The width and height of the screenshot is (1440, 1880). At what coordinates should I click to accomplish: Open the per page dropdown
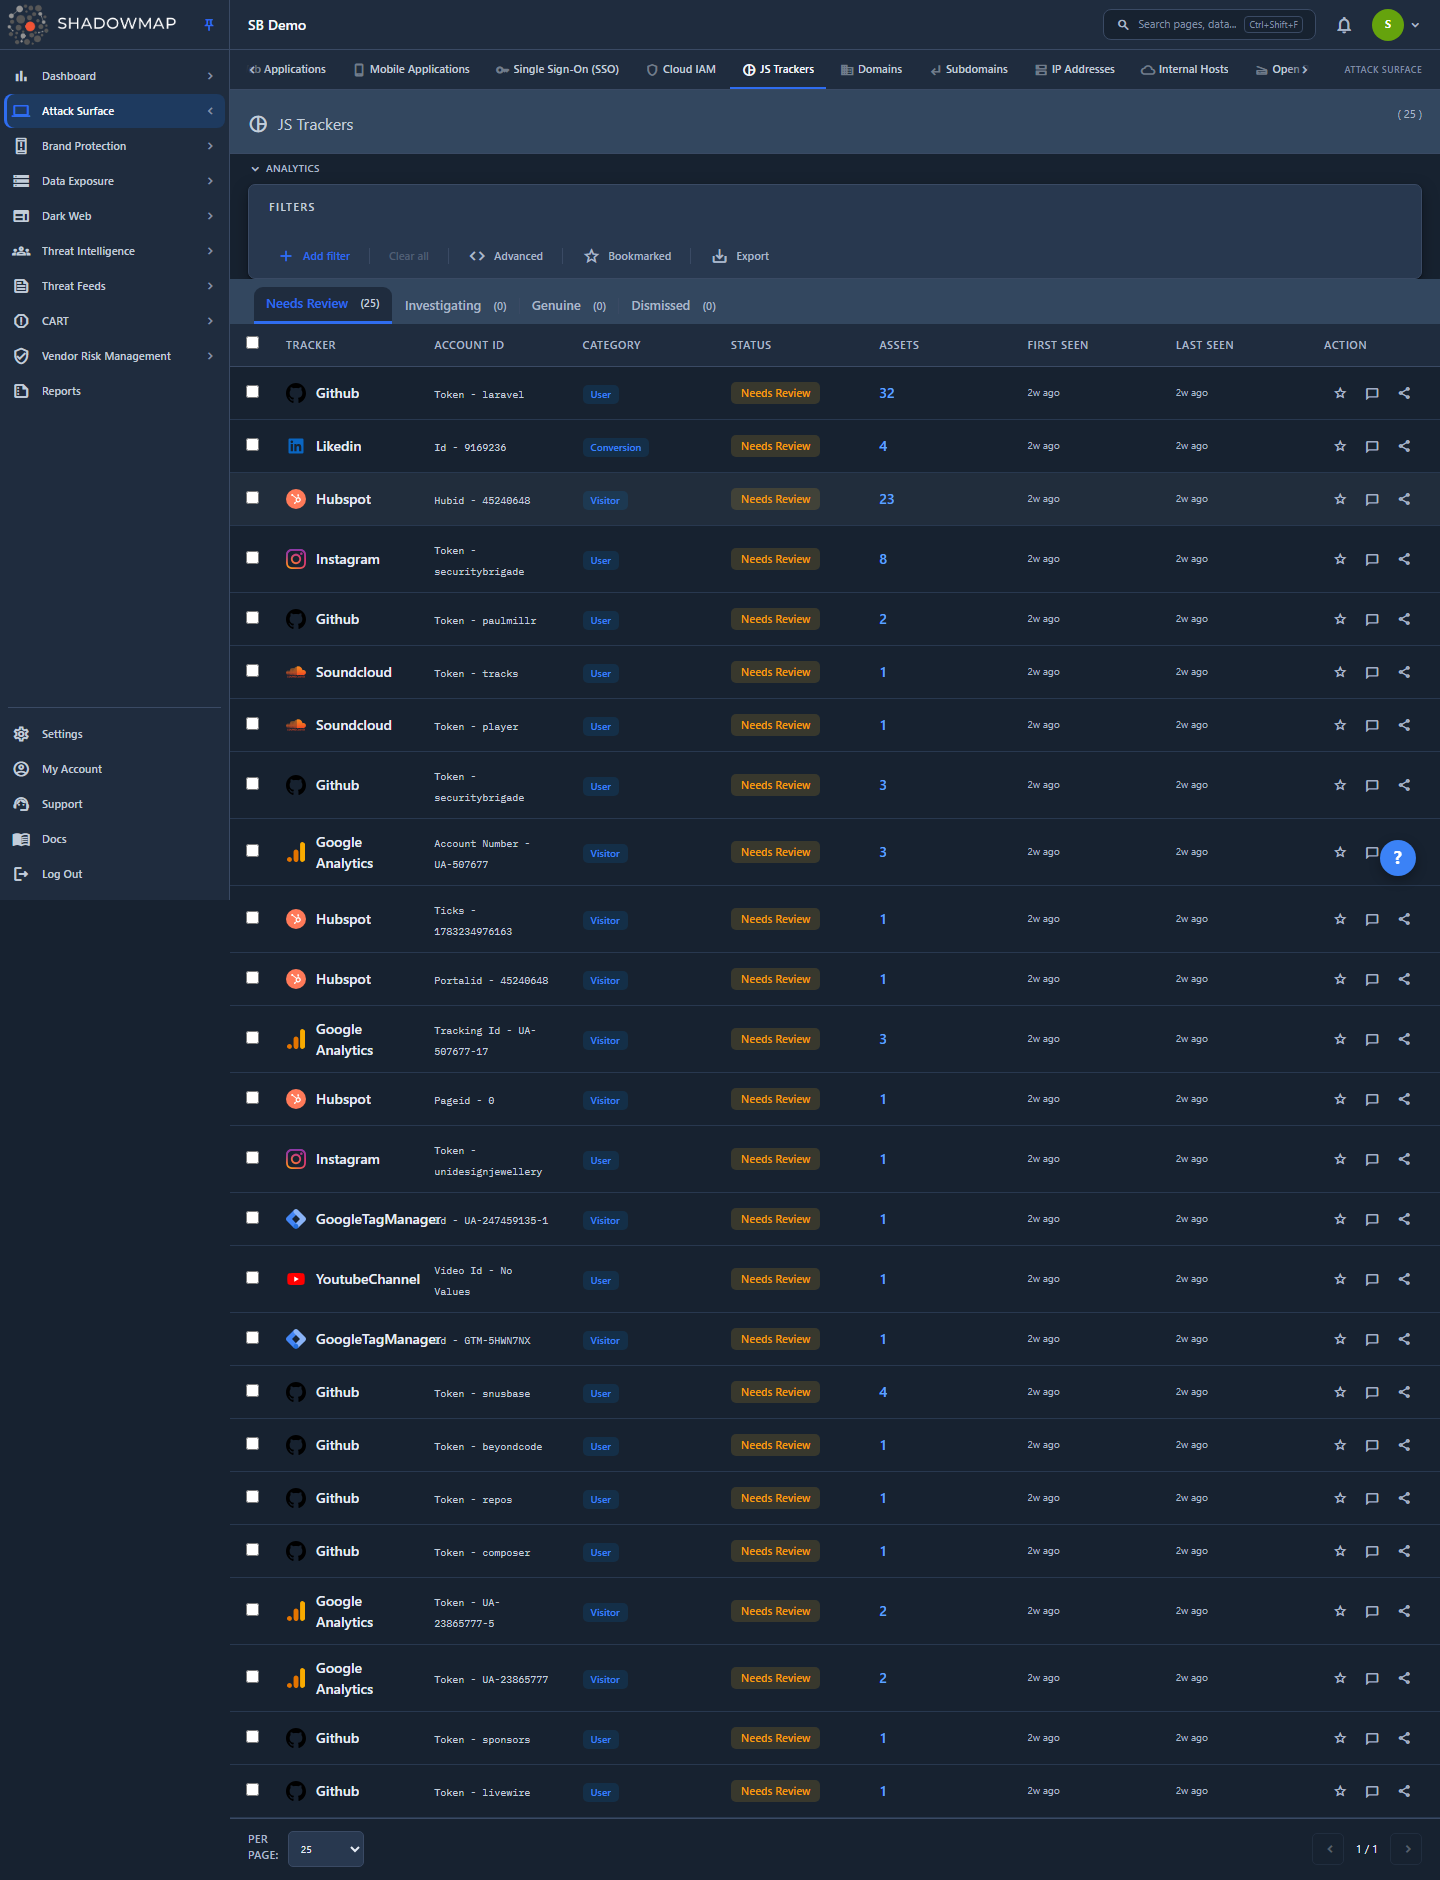coord(326,1849)
